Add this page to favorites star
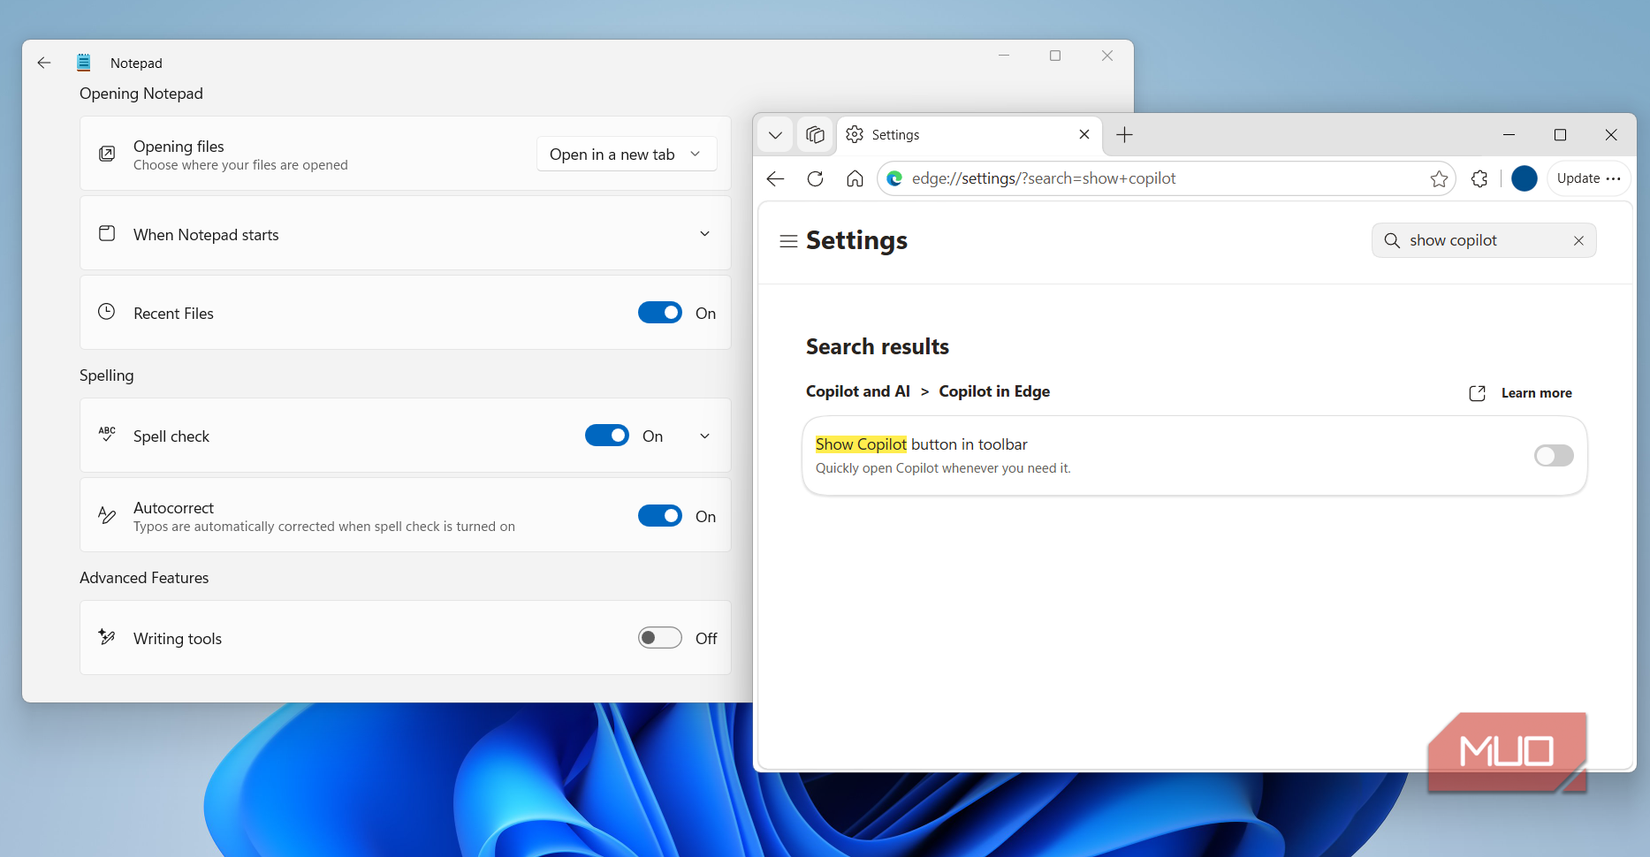Viewport: 1650px width, 857px height. pos(1439,179)
